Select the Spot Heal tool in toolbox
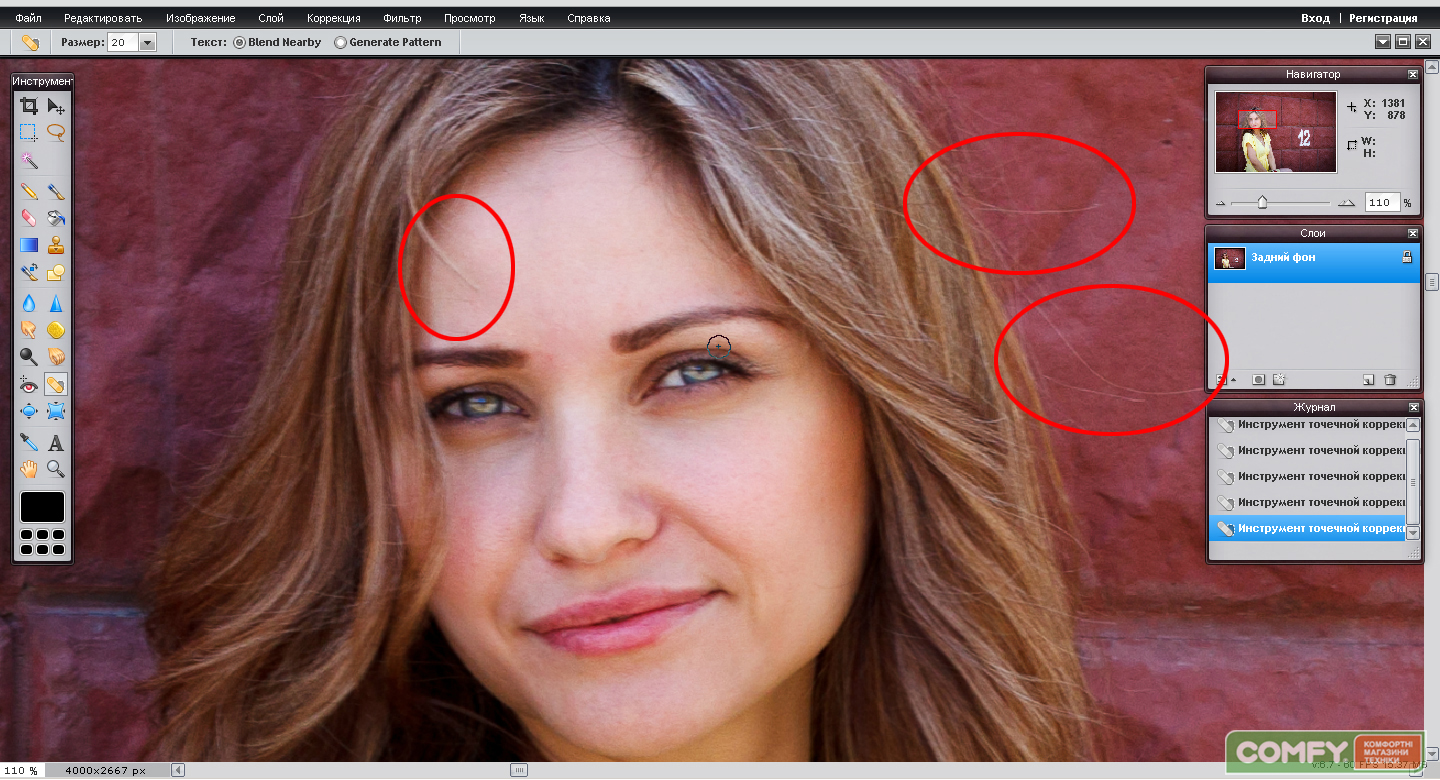The width and height of the screenshot is (1440, 780). tap(56, 383)
